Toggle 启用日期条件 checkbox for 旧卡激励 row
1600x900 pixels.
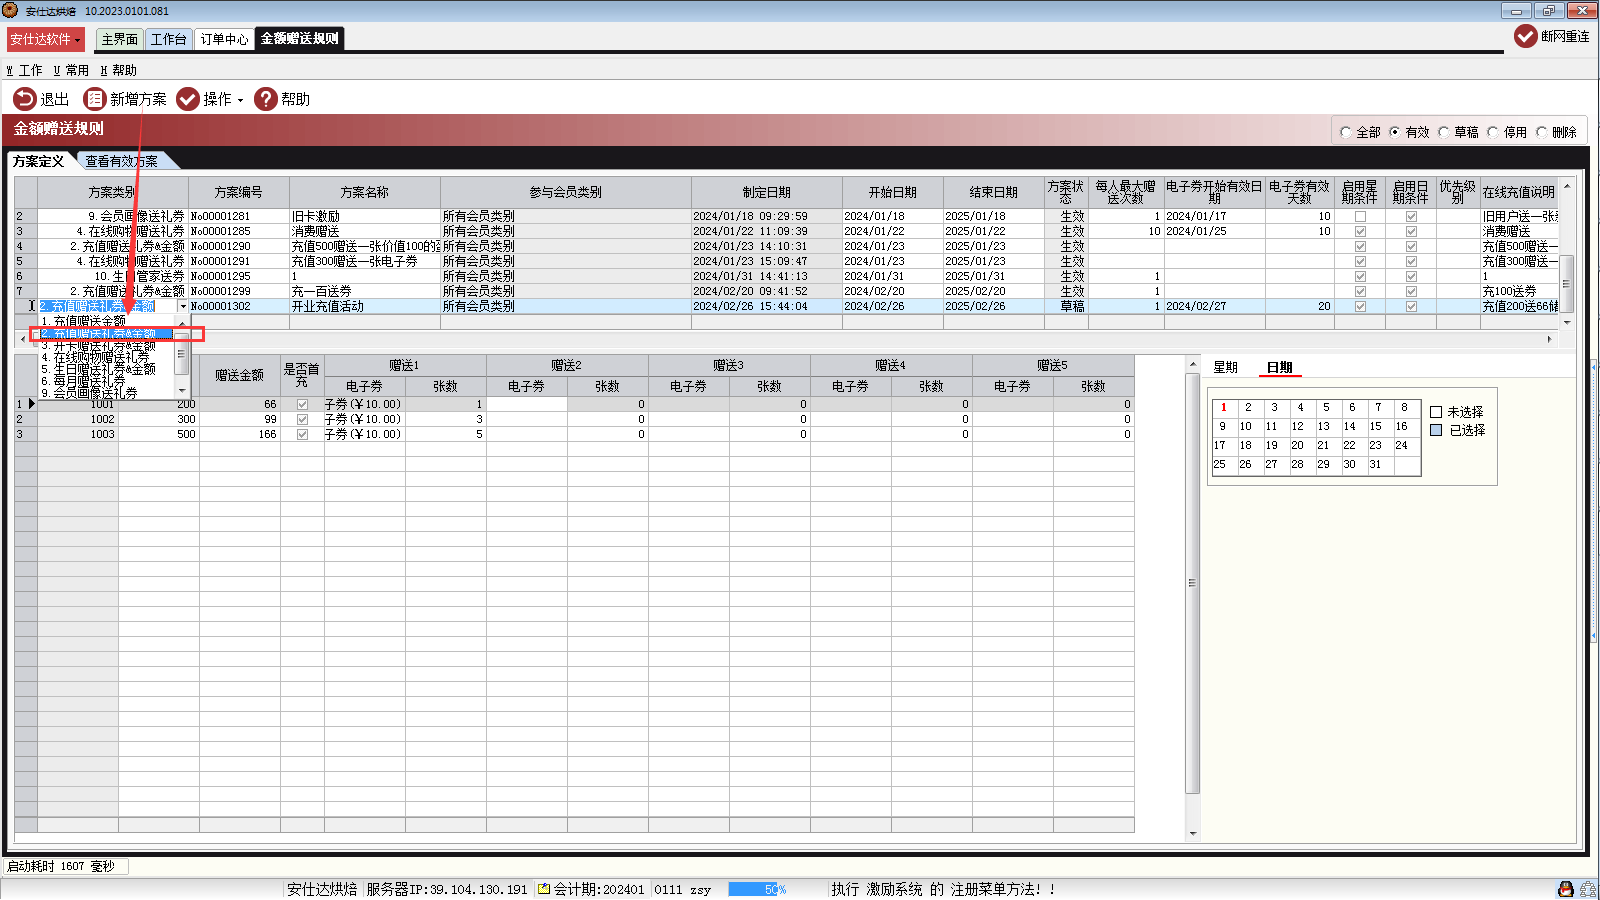click(1411, 216)
